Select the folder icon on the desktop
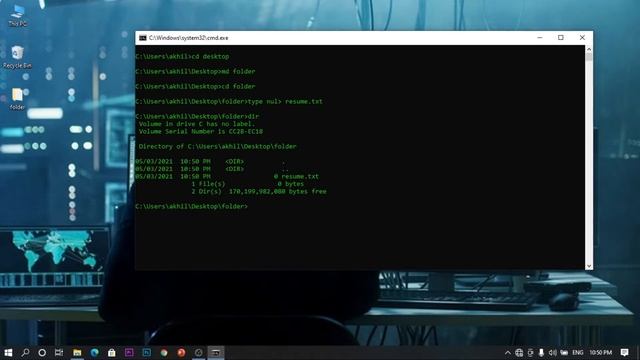This screenshot has width=640, height=360. pyautogui.click(x=17, y=99)
